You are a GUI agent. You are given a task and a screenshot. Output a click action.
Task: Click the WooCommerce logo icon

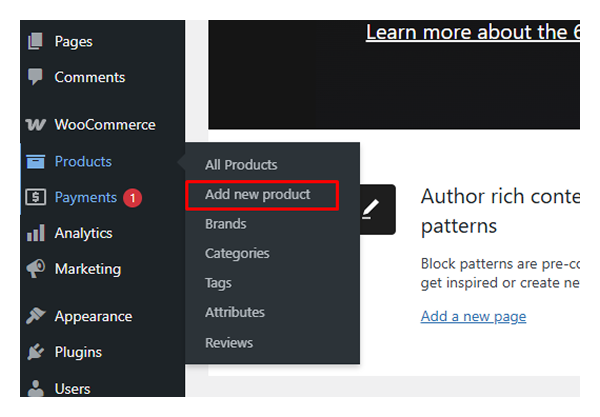pos(36,125)
